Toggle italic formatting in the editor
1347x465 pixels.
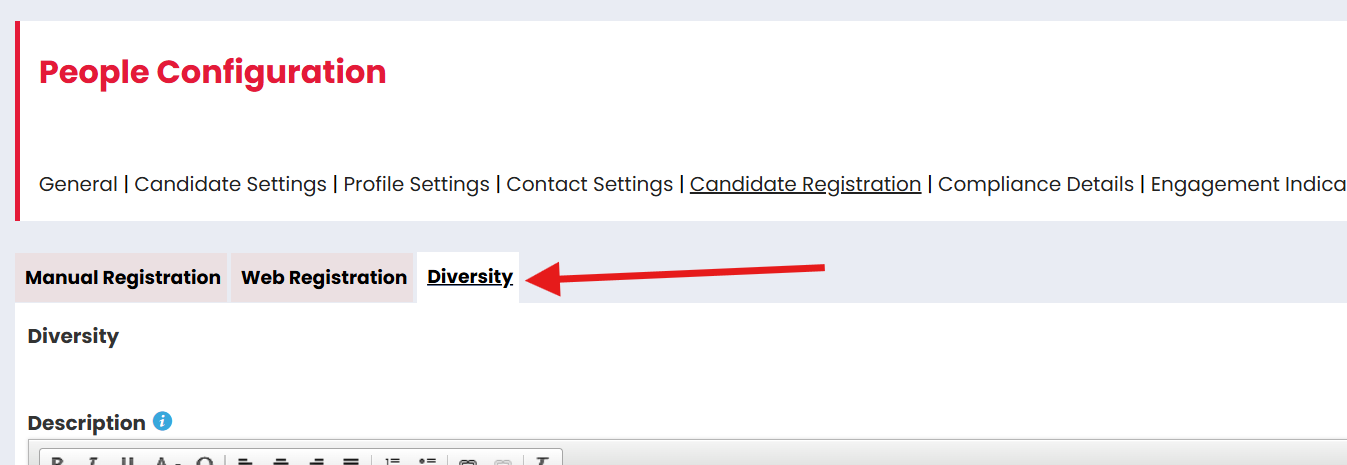[92, 462]
